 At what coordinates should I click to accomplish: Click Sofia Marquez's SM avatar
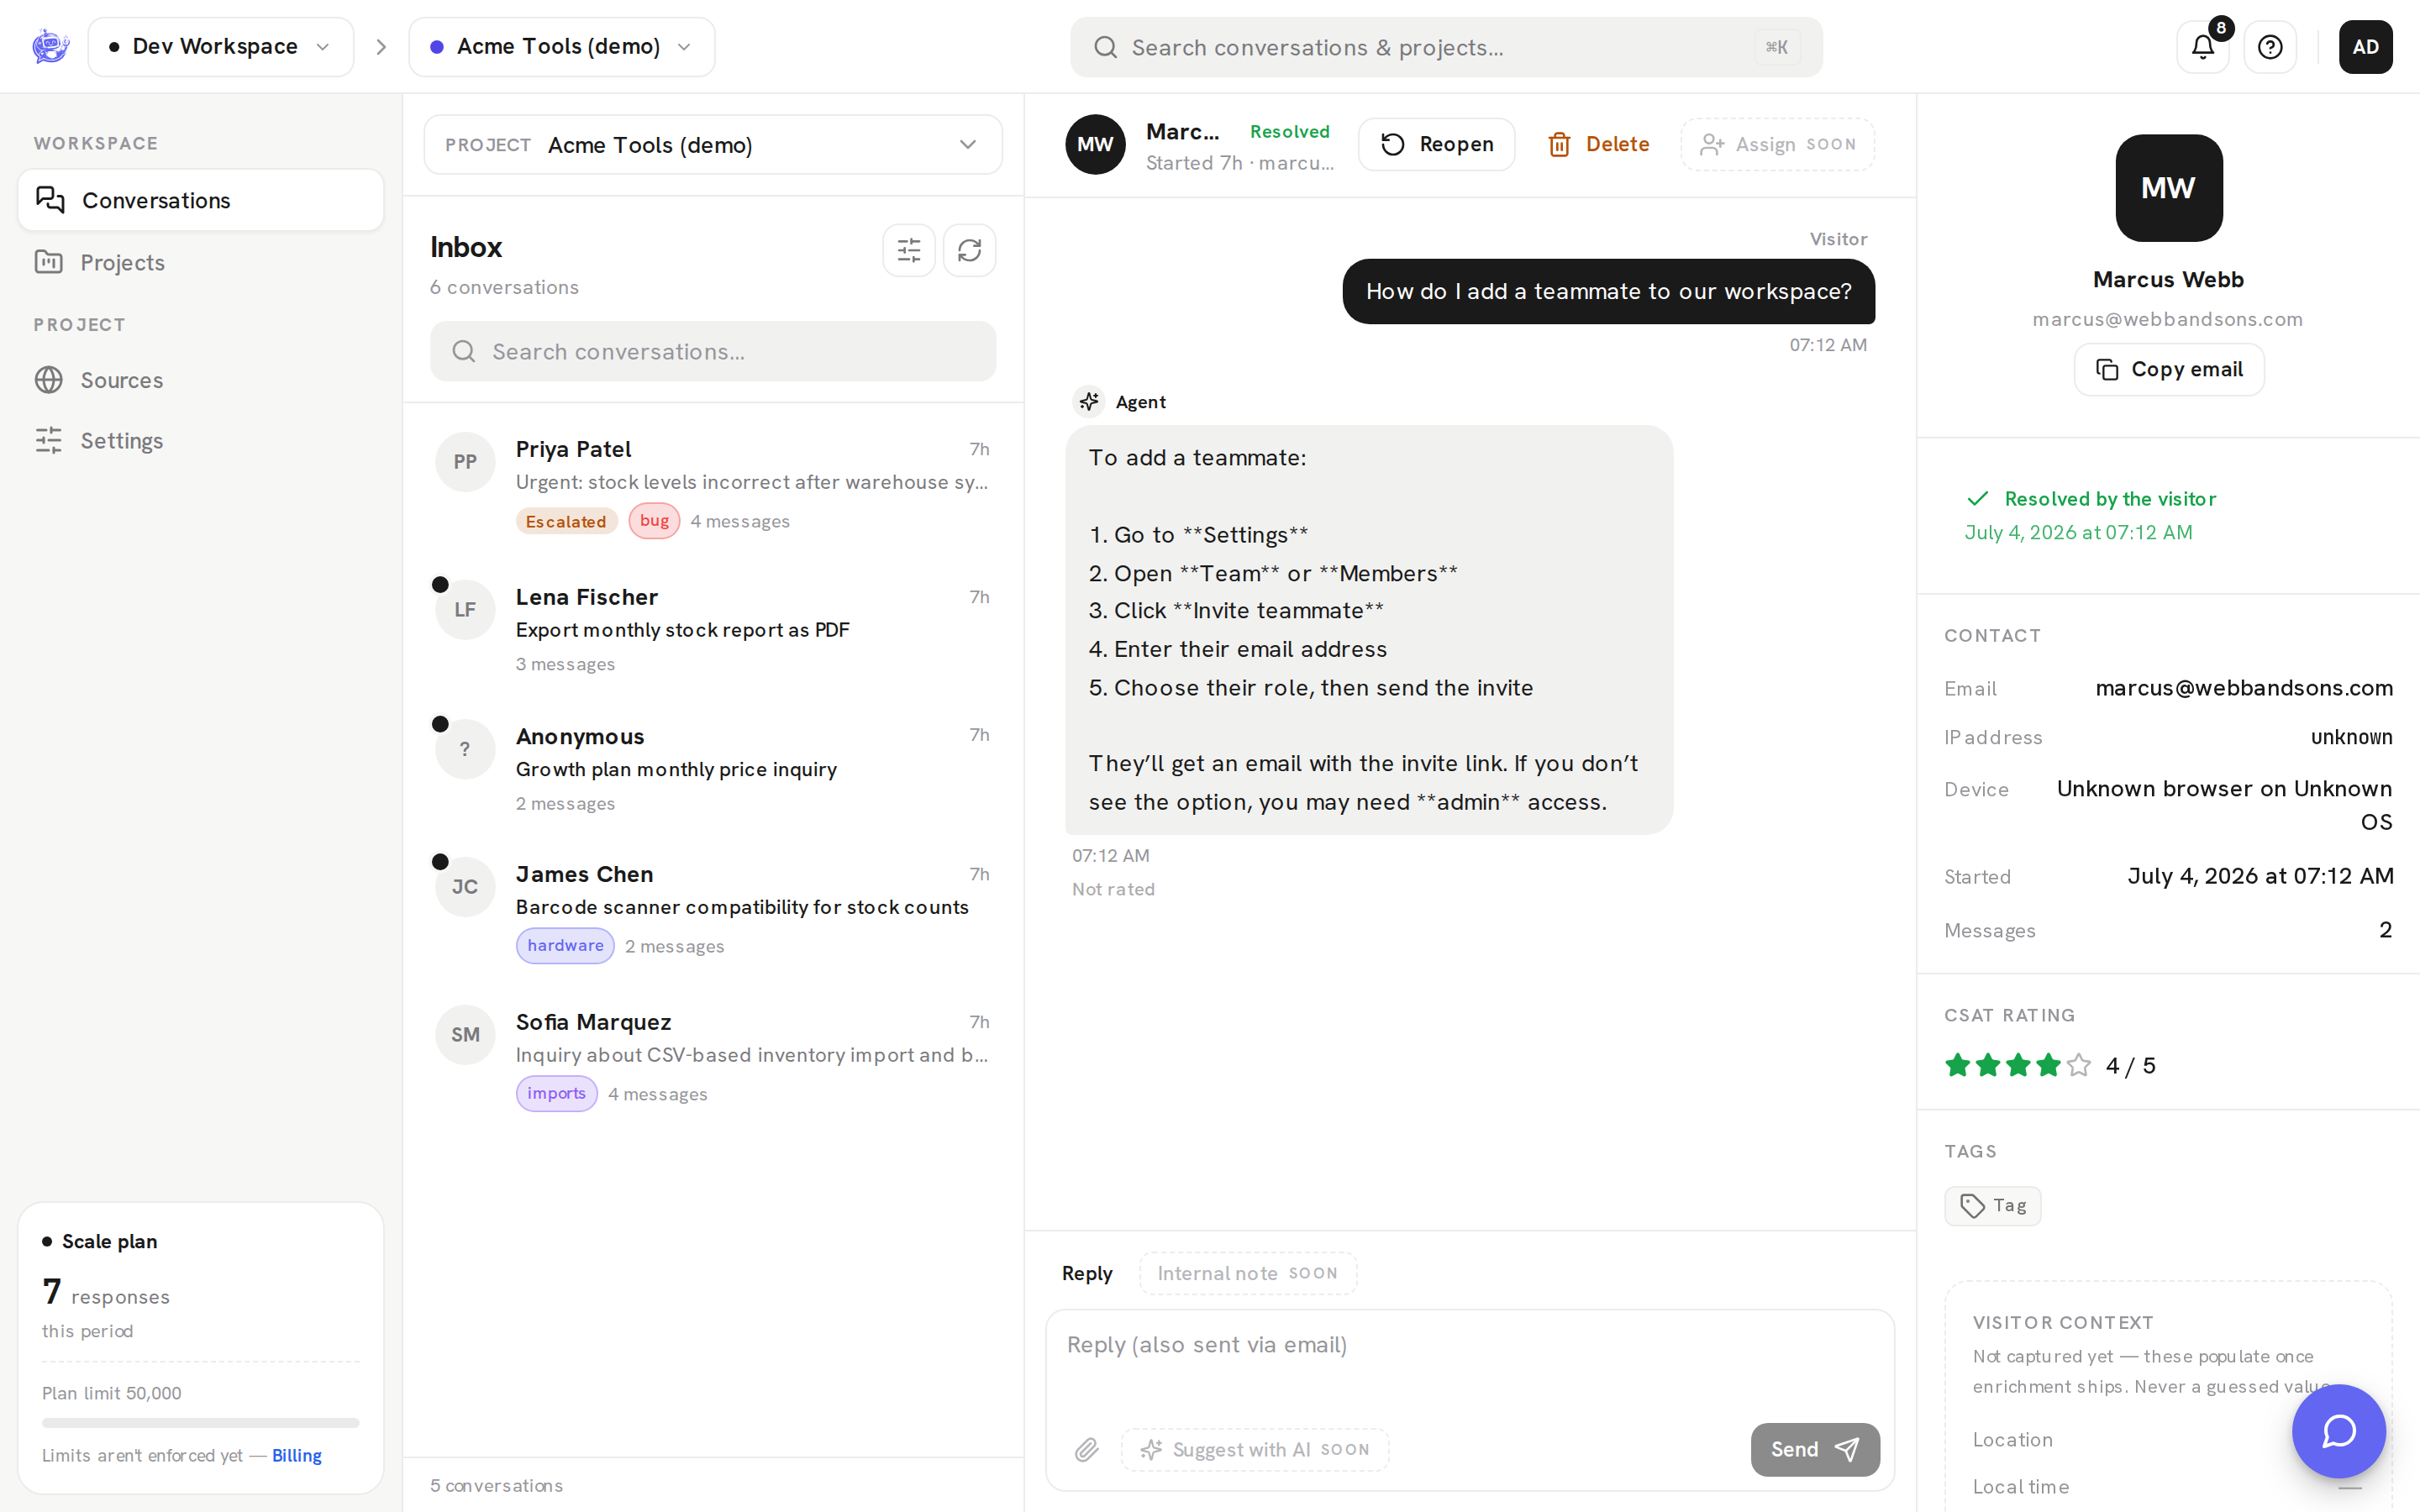tap(465, 1035)
